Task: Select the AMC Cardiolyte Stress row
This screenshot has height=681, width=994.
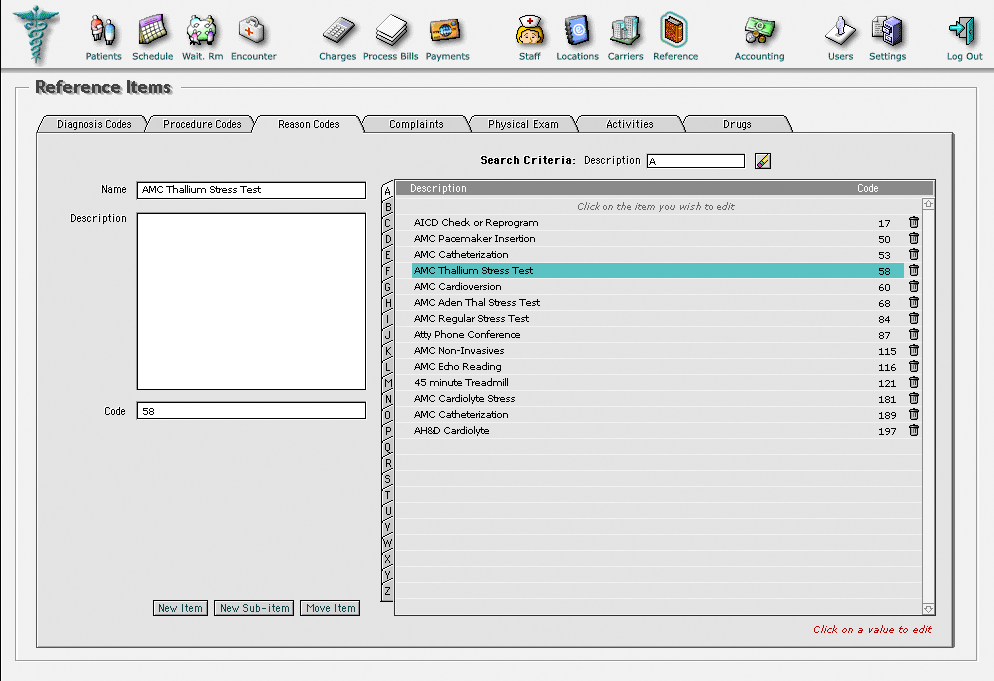Action: point(657,398)
